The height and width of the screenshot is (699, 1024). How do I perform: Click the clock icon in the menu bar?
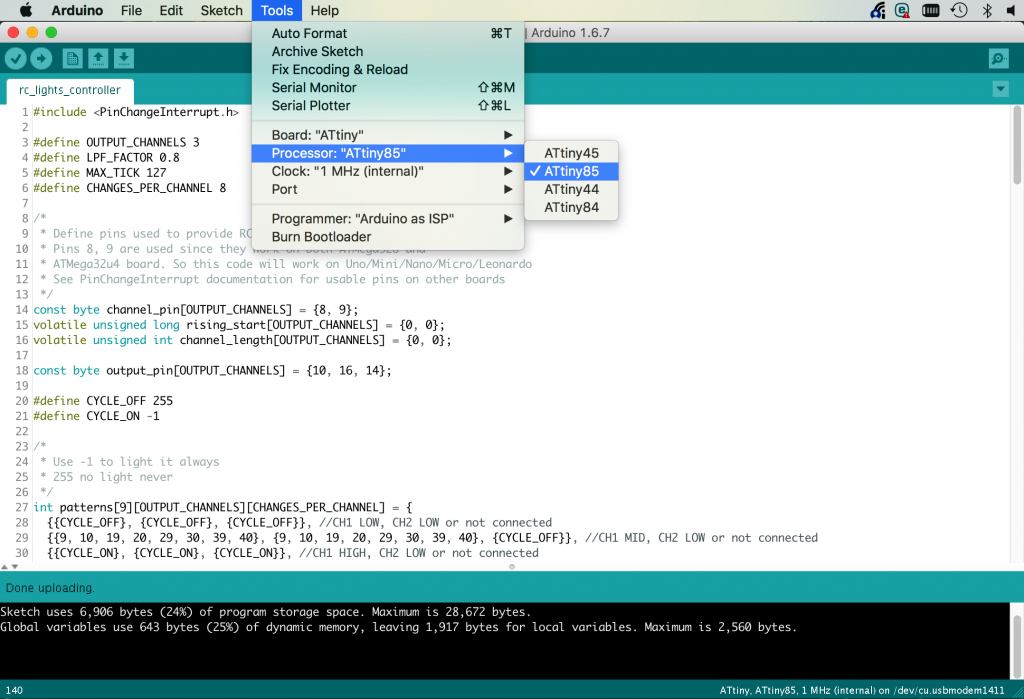tap(958, 11)
